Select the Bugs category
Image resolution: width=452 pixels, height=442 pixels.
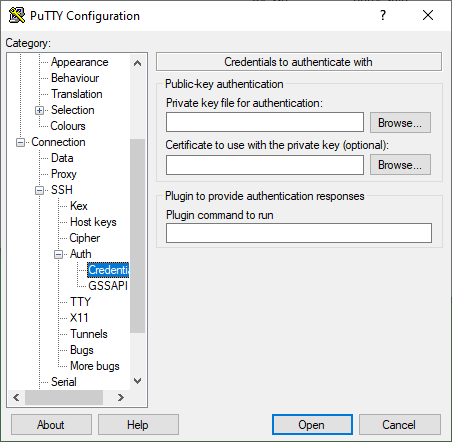(x=82, y=350)
